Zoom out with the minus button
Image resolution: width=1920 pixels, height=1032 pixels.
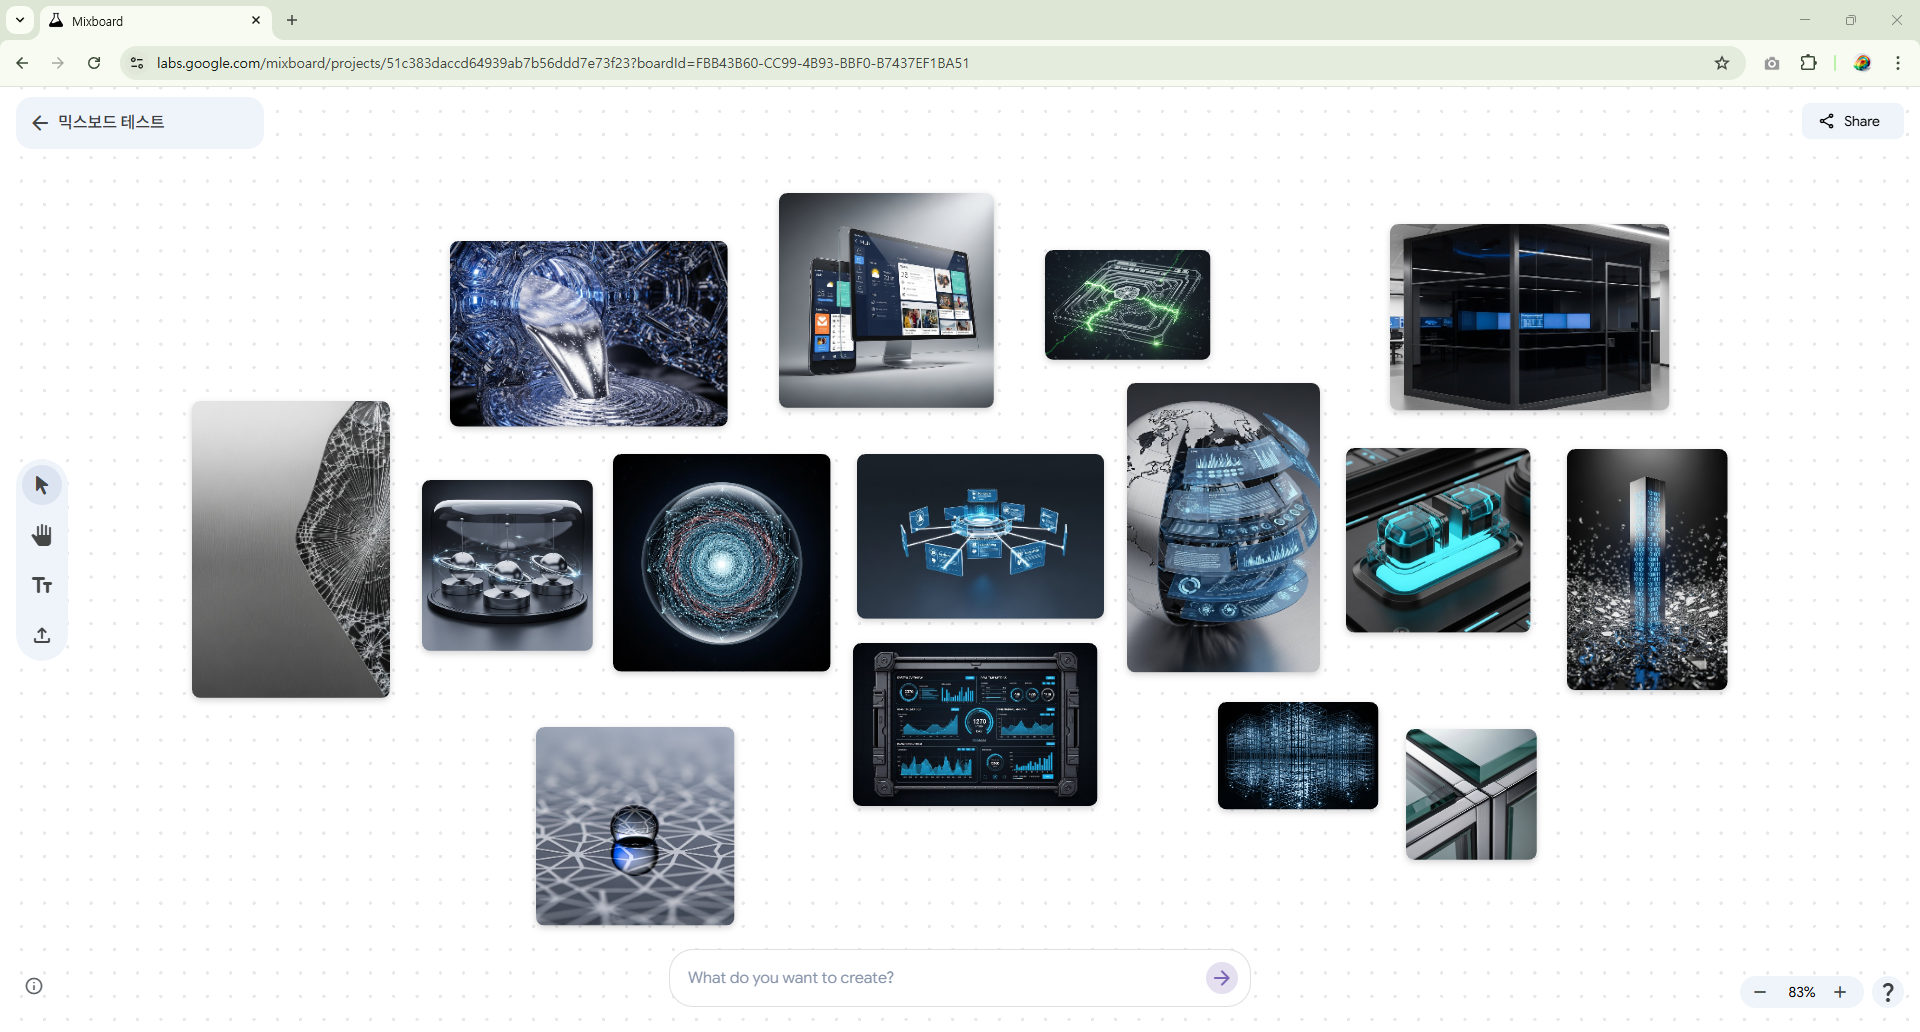pos(1760,992)
